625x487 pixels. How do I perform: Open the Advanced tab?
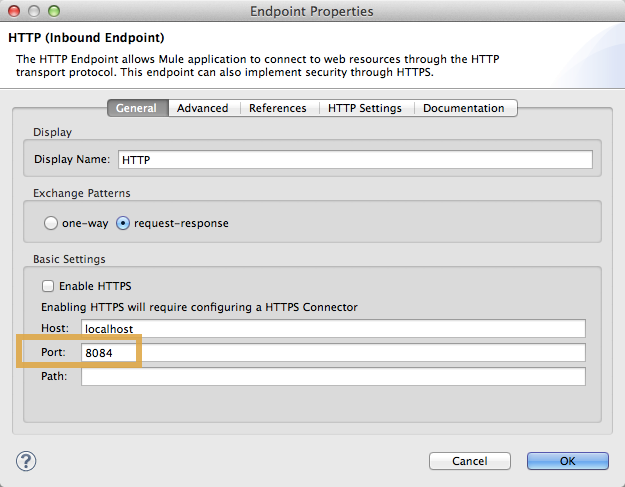click(x=203, y=108)
